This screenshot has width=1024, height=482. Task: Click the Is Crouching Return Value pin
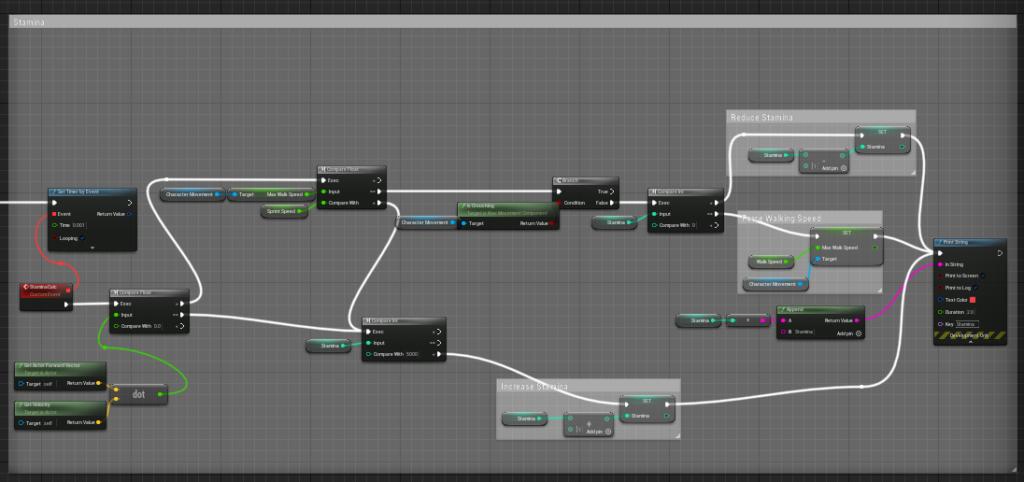(550, 224)
